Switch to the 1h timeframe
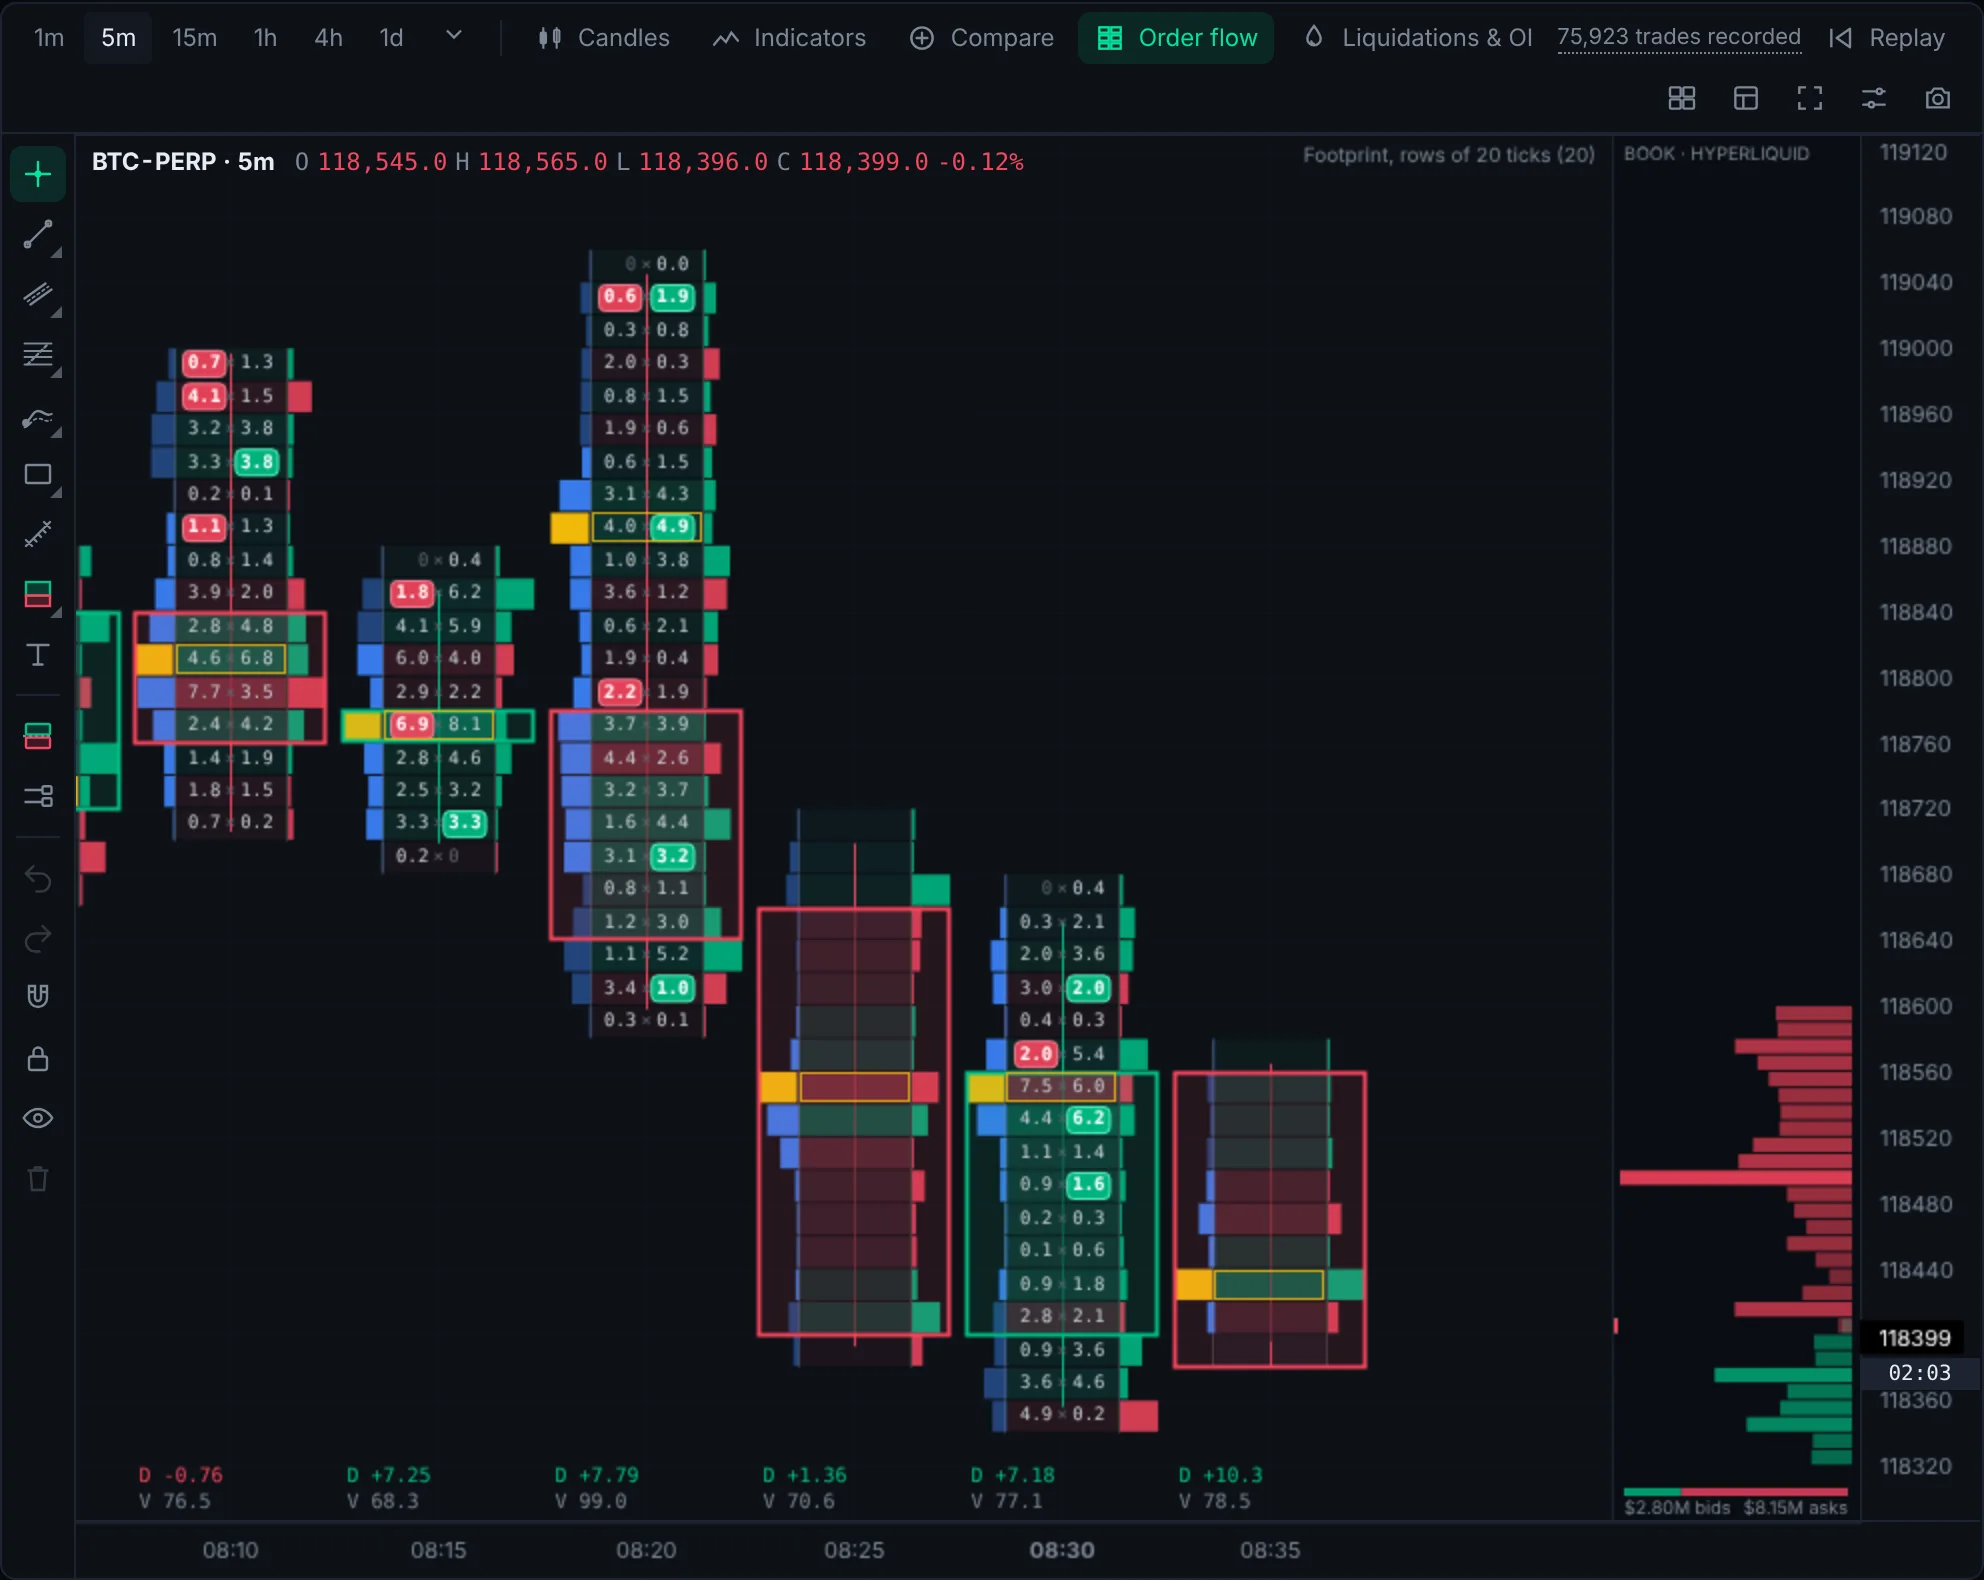 265,38
